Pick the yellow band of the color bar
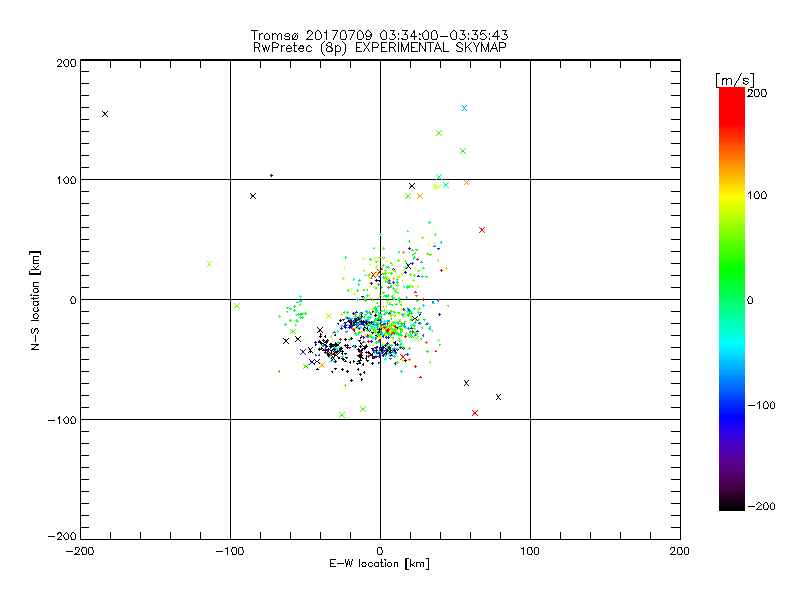Image resolution: width=800 pixels, height=600 pixels. pos(732,196)
